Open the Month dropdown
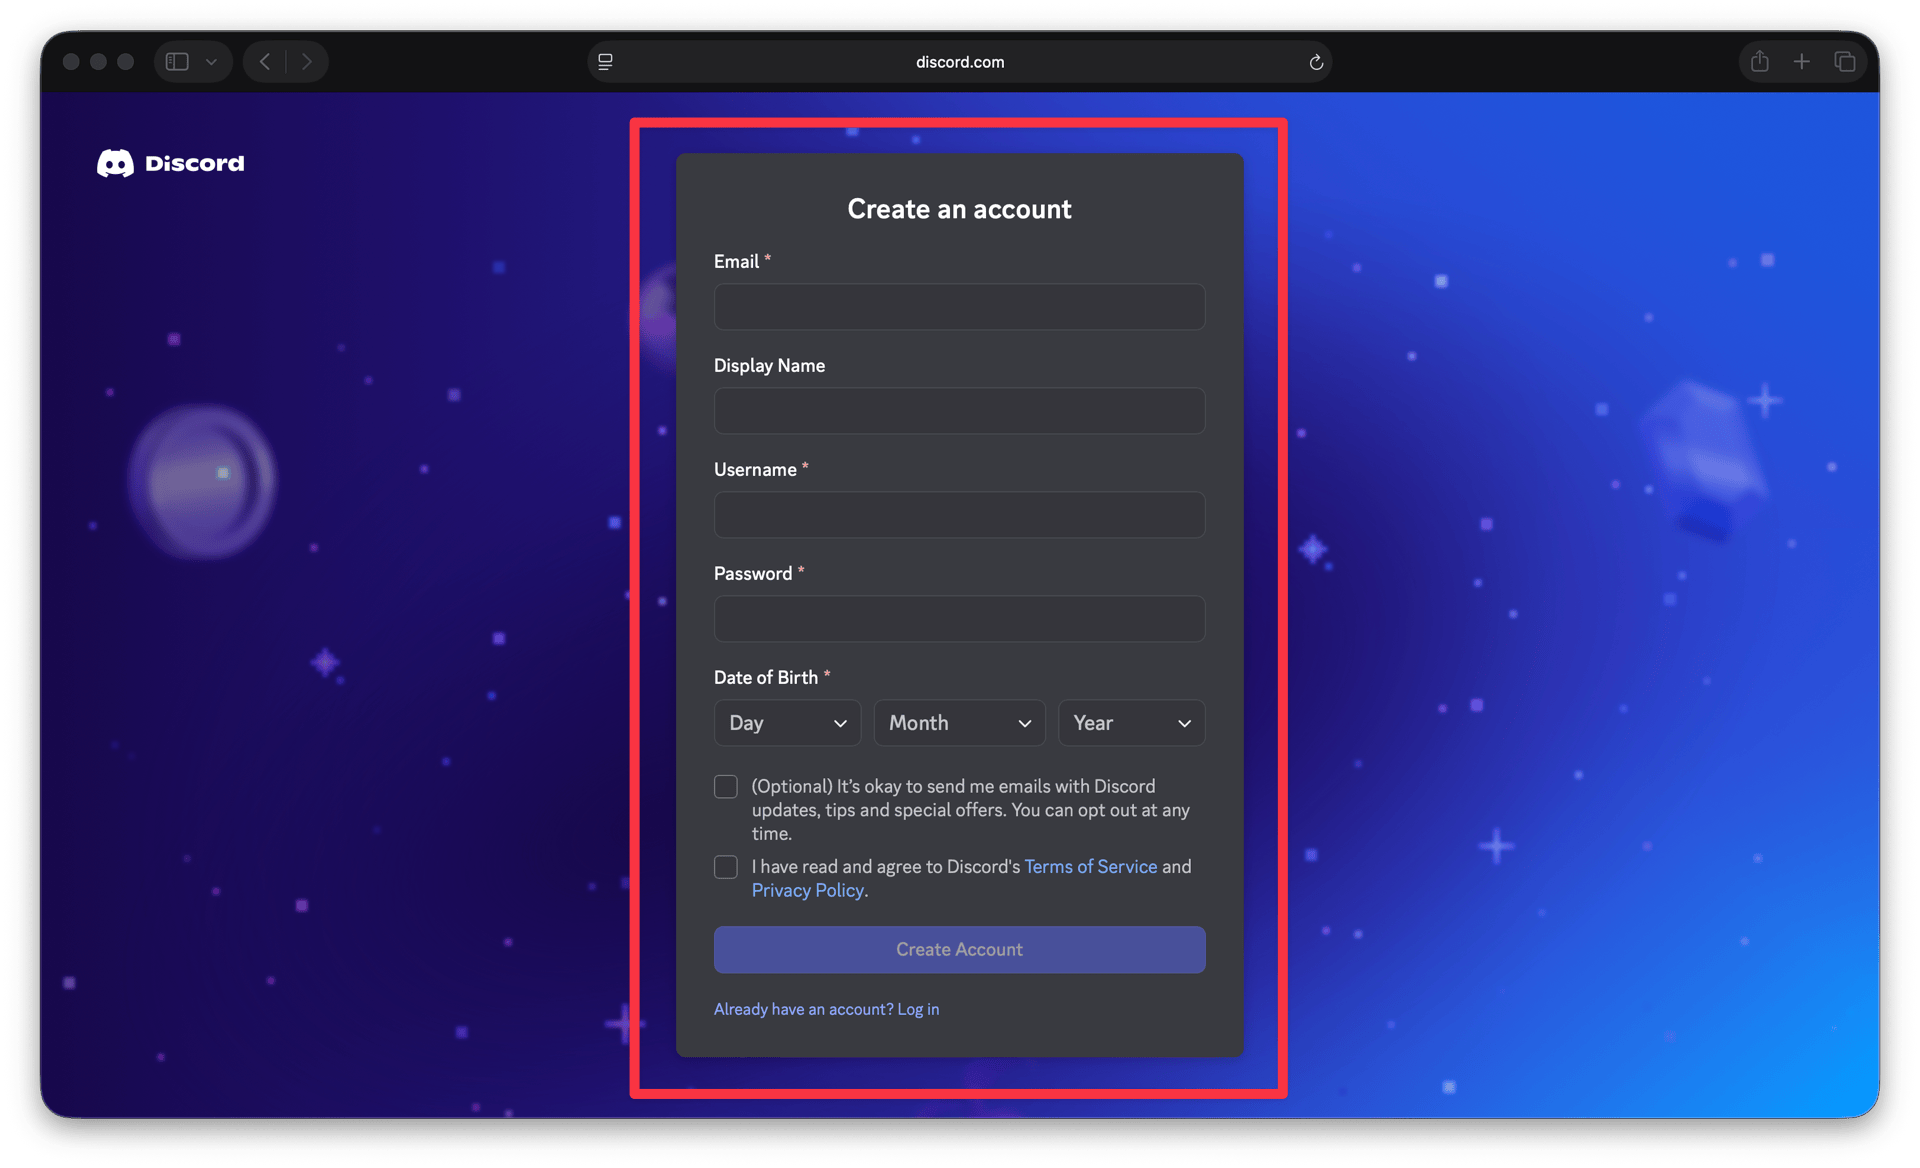Image resolution: width=1920 pixels, height=1168 pixels. click(x=959, y=723)
